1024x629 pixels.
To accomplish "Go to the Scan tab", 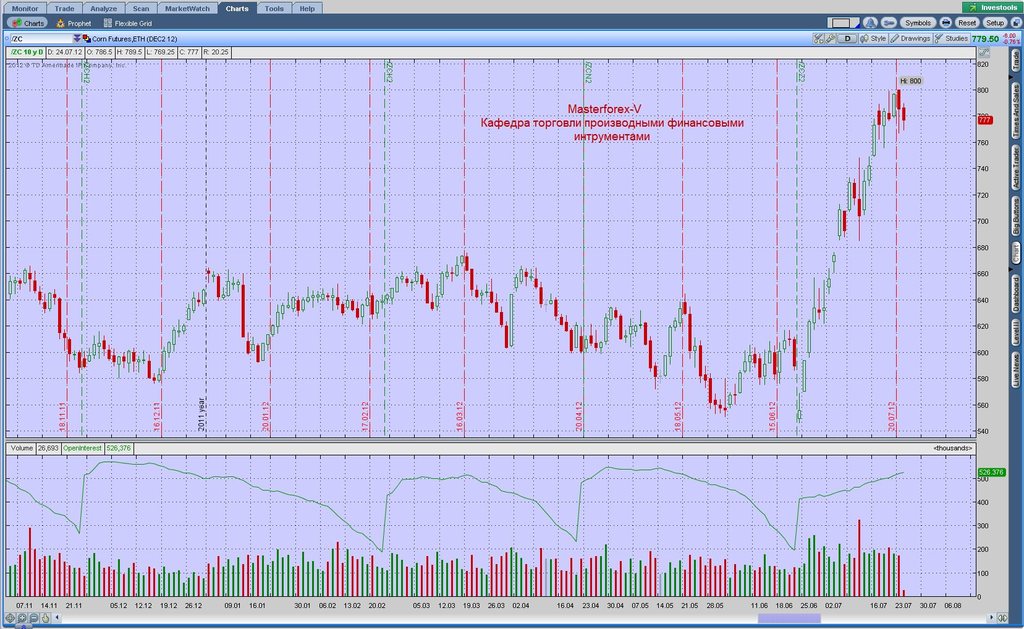I will (141, 8).
